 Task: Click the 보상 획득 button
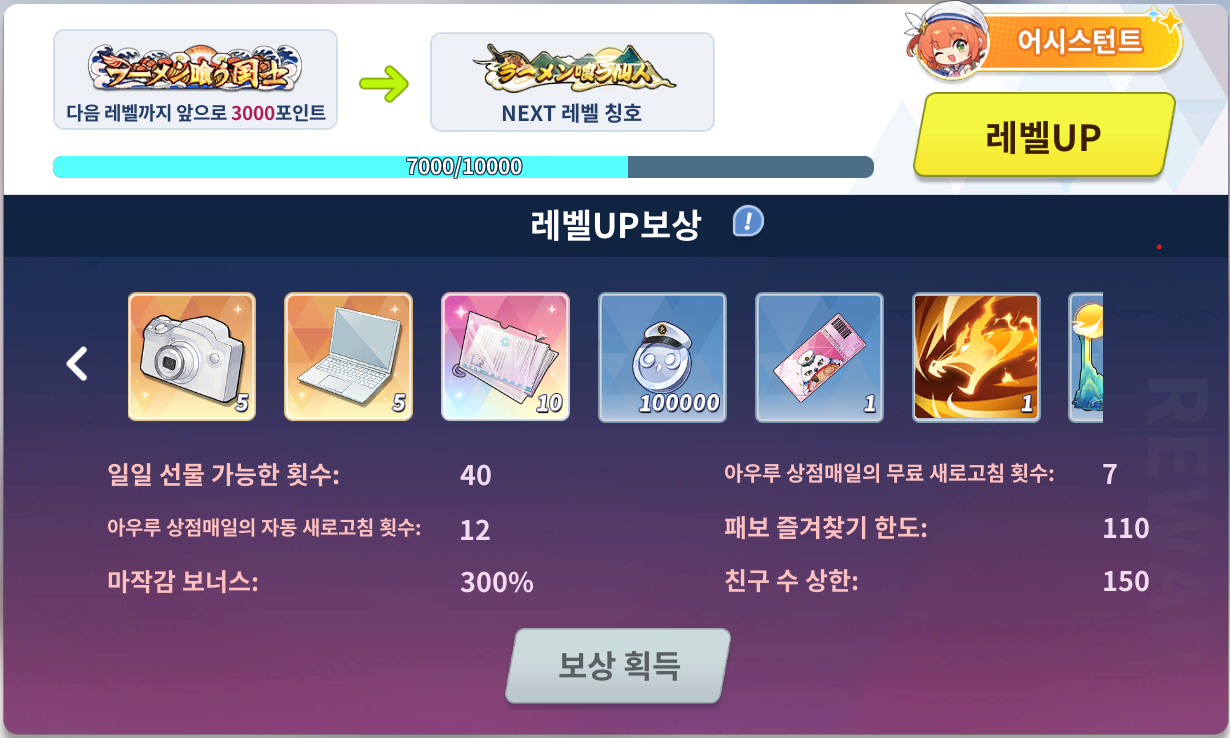618,666
